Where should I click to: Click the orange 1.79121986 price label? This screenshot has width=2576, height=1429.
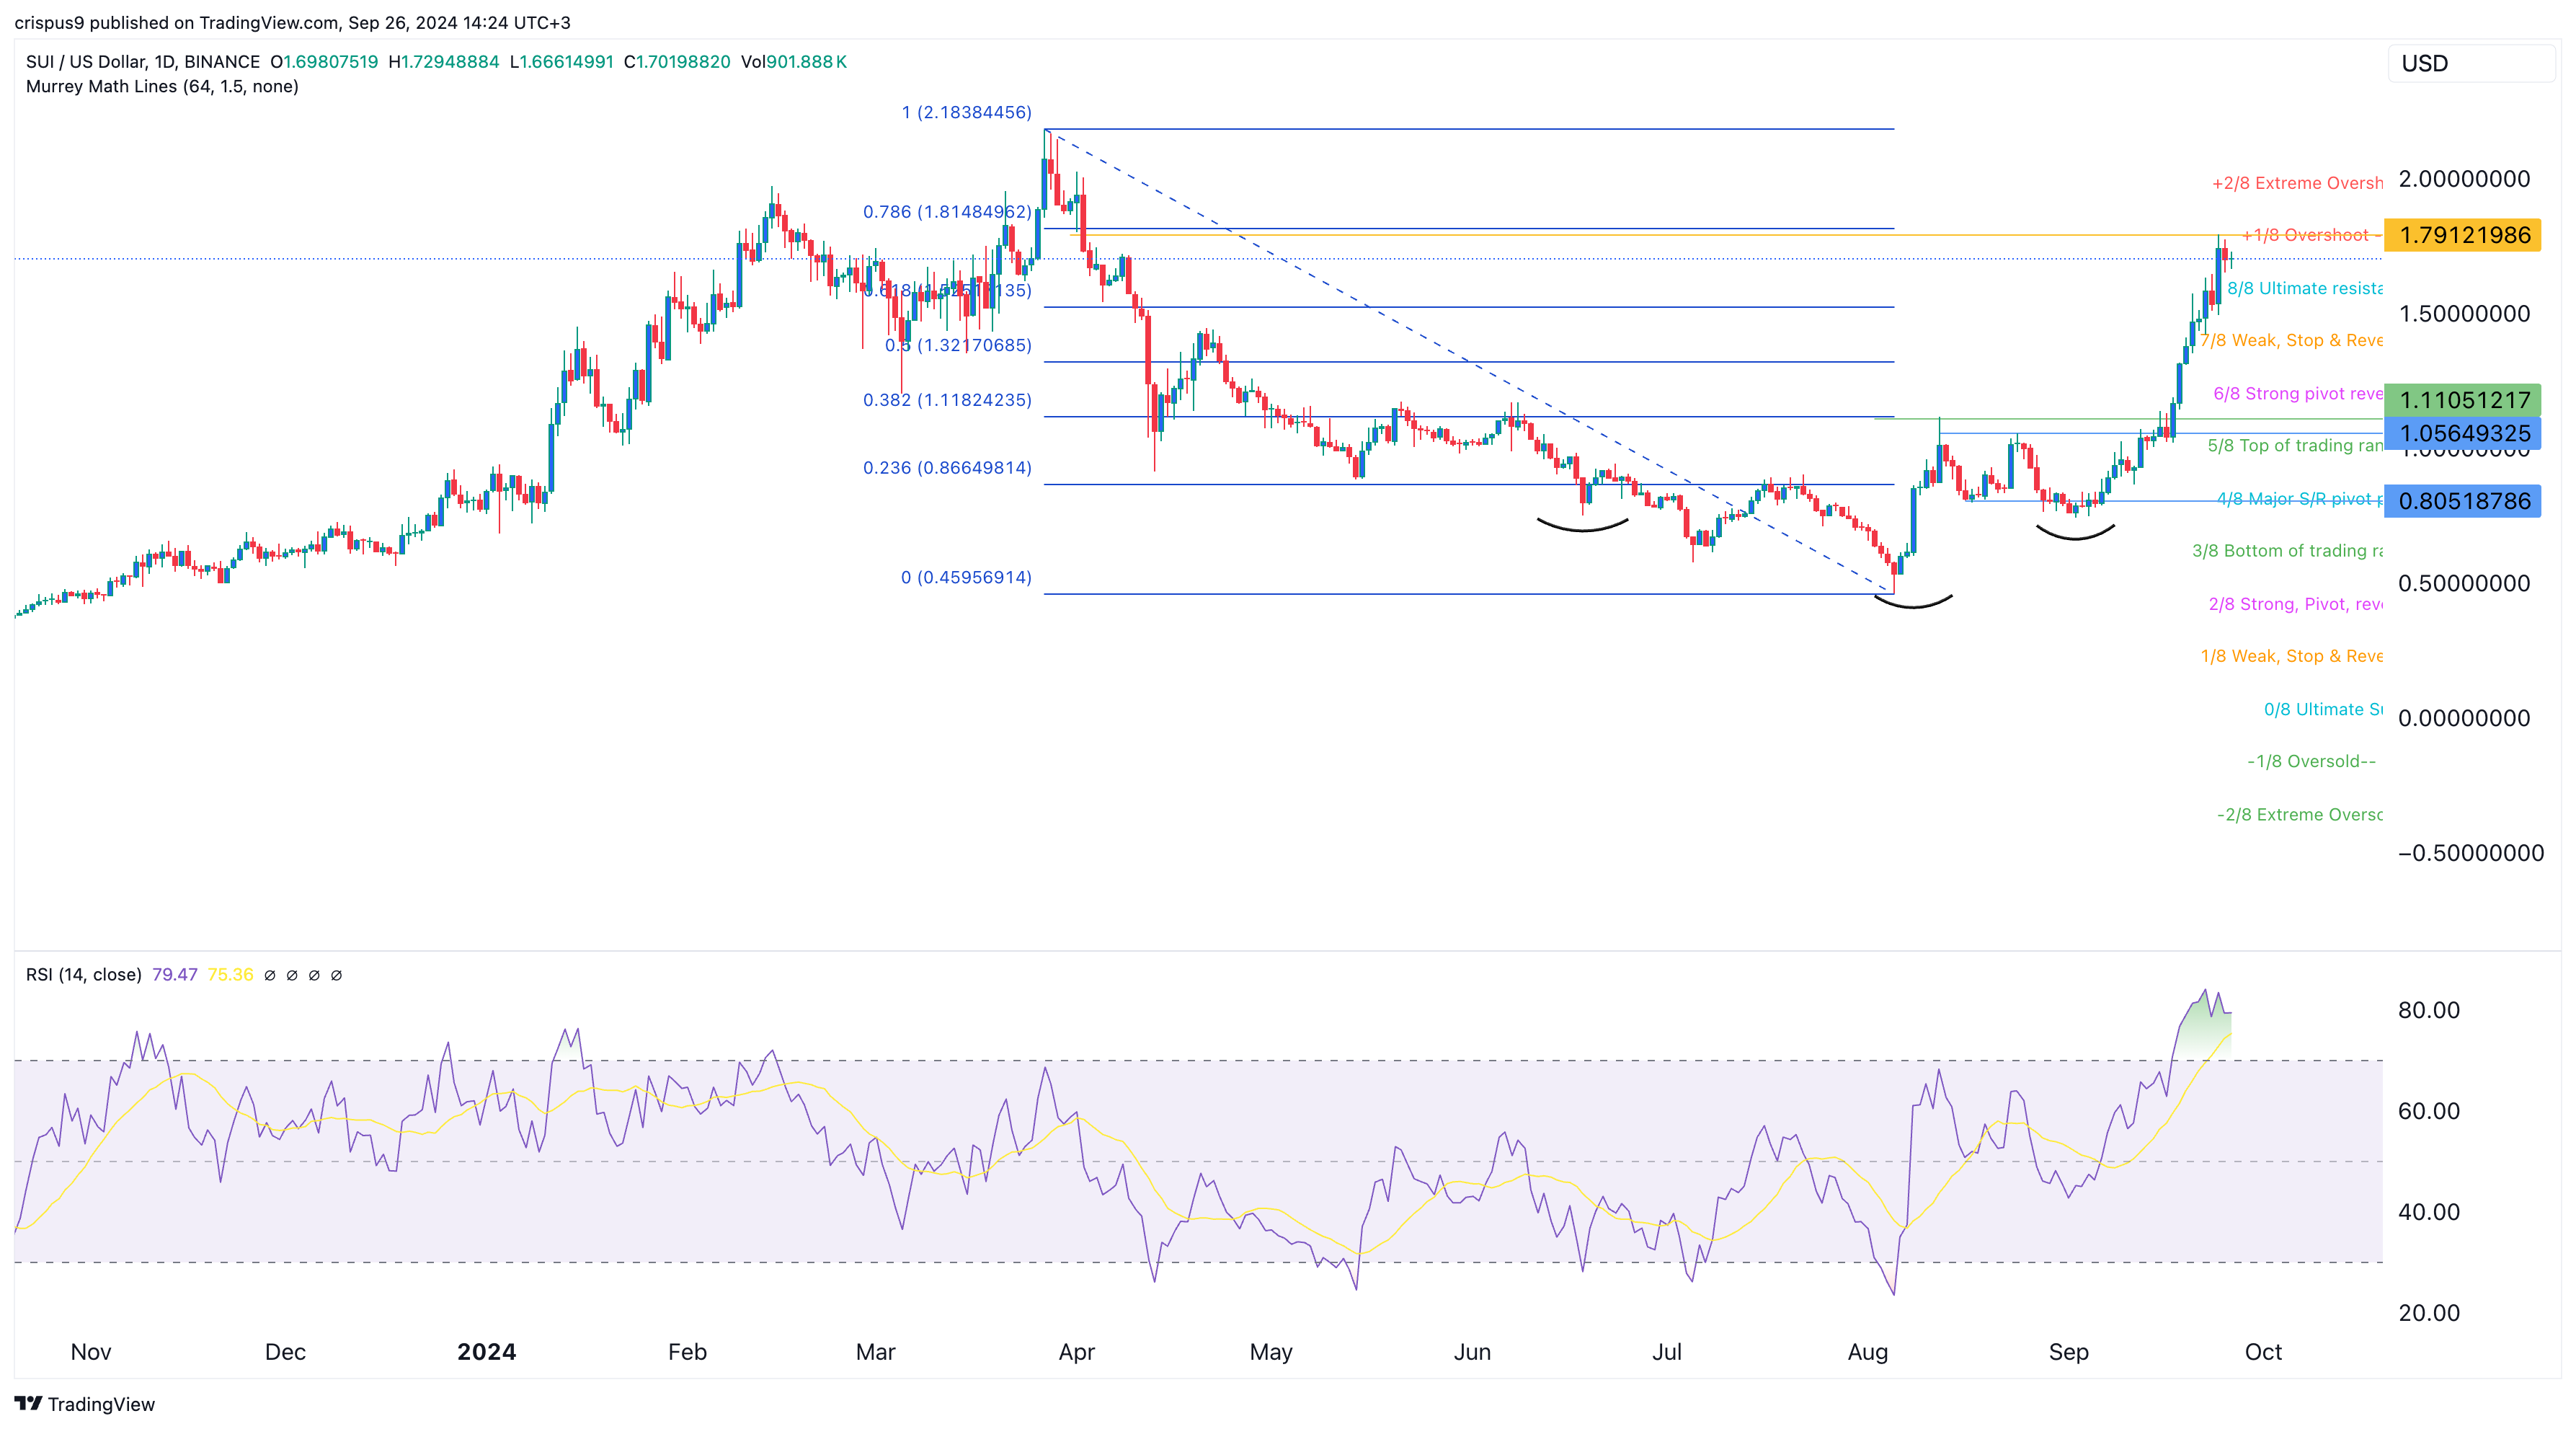coord(2462,235)
